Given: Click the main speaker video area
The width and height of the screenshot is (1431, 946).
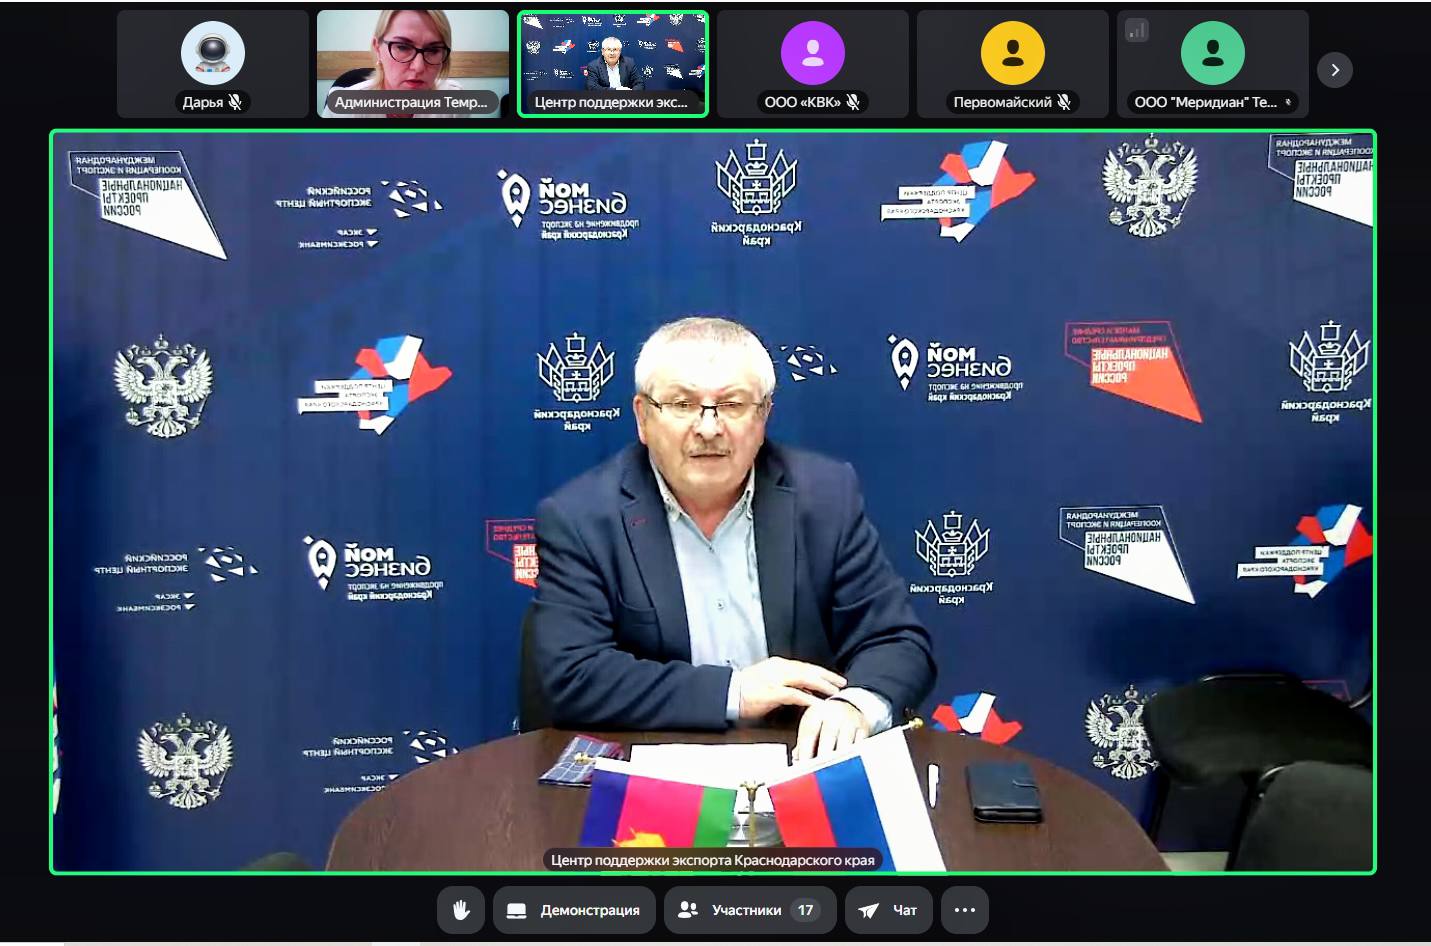Looking at the screenshot, I should coord(712,500).
